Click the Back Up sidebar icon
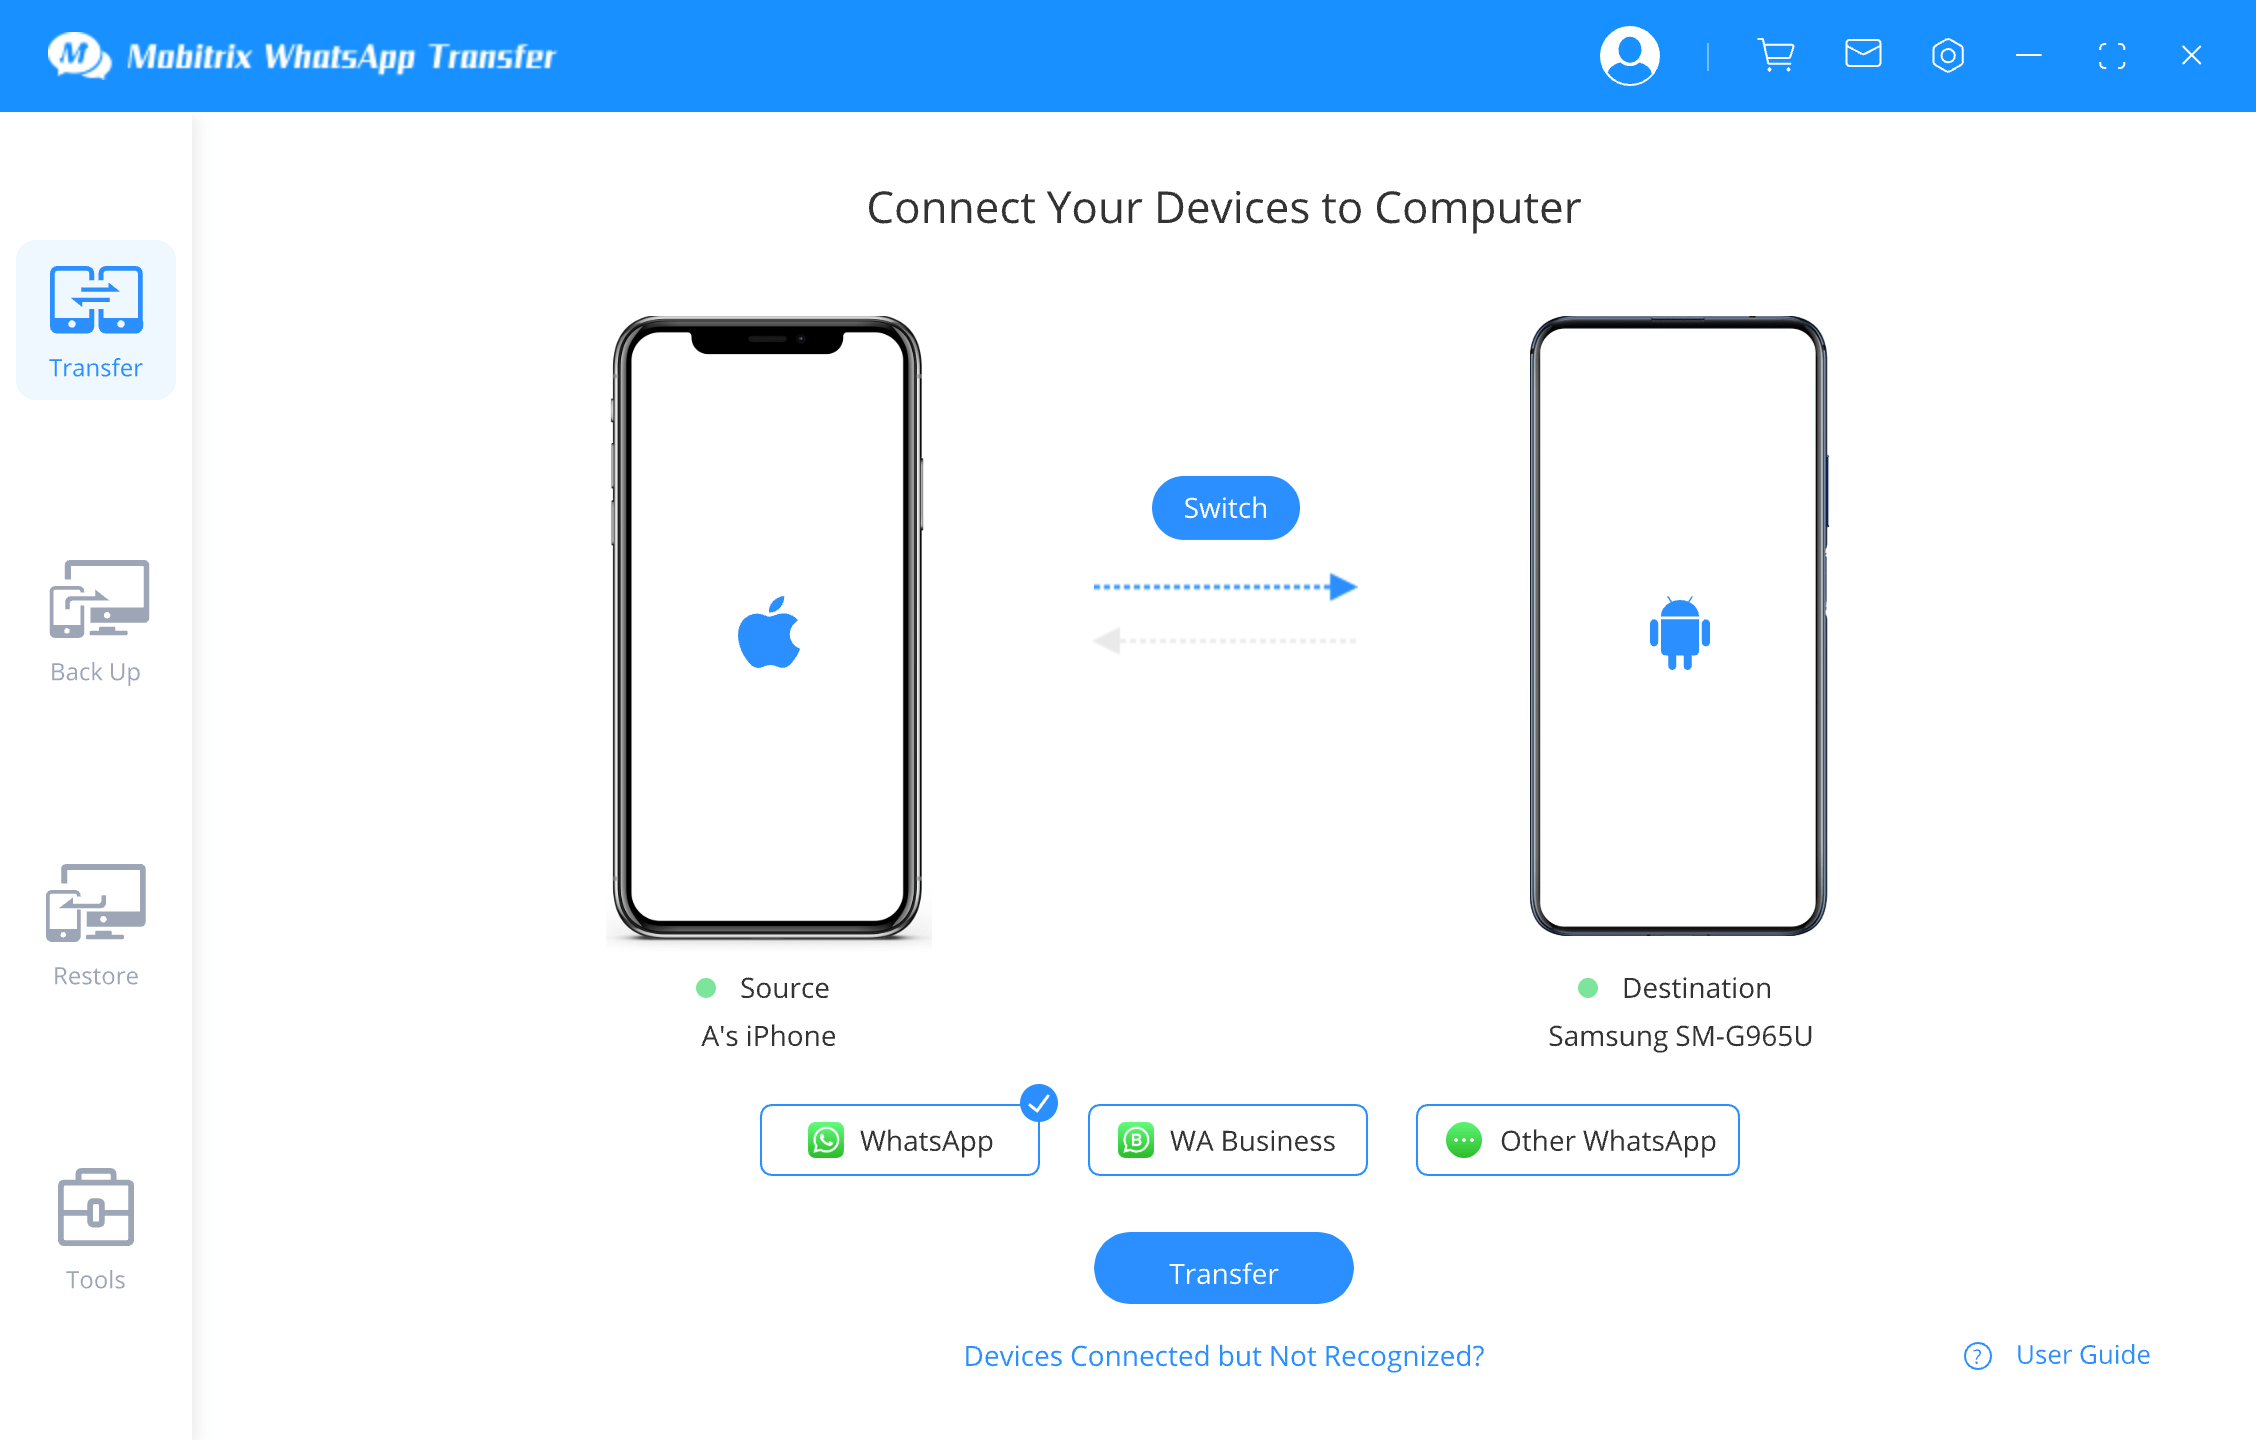This screenshot has height=1440, width=2256. pyautogui.click(x=95, y=600)
